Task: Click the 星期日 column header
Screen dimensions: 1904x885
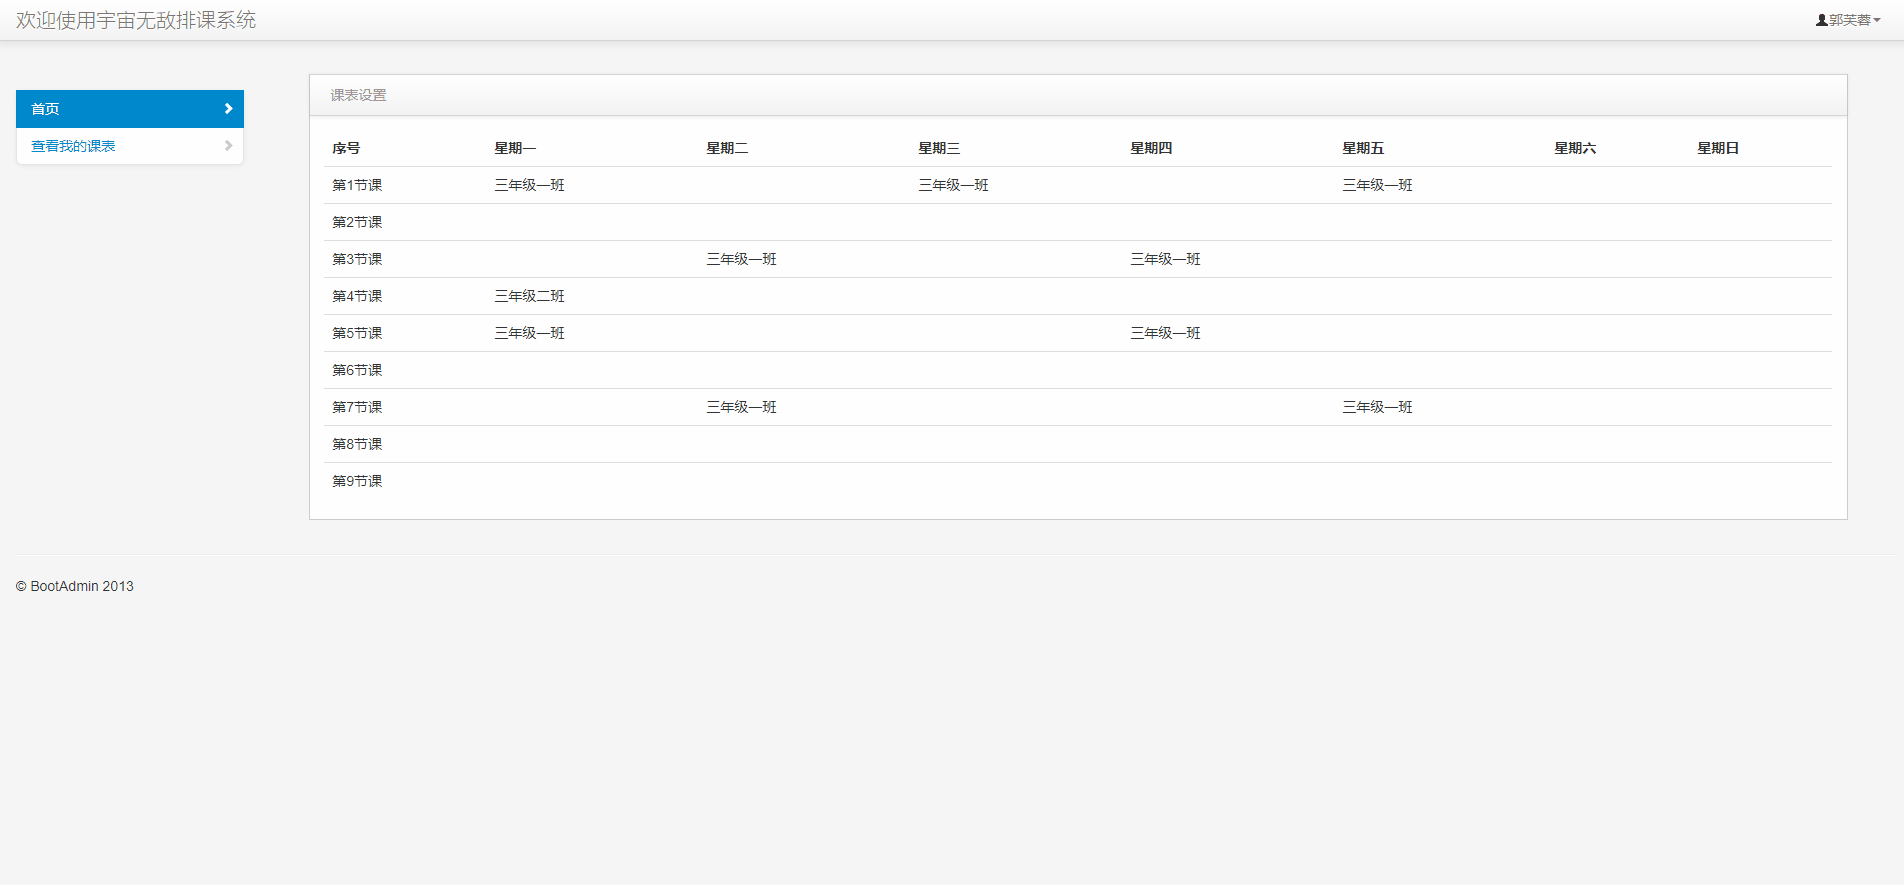Action: pos(1718,148)
